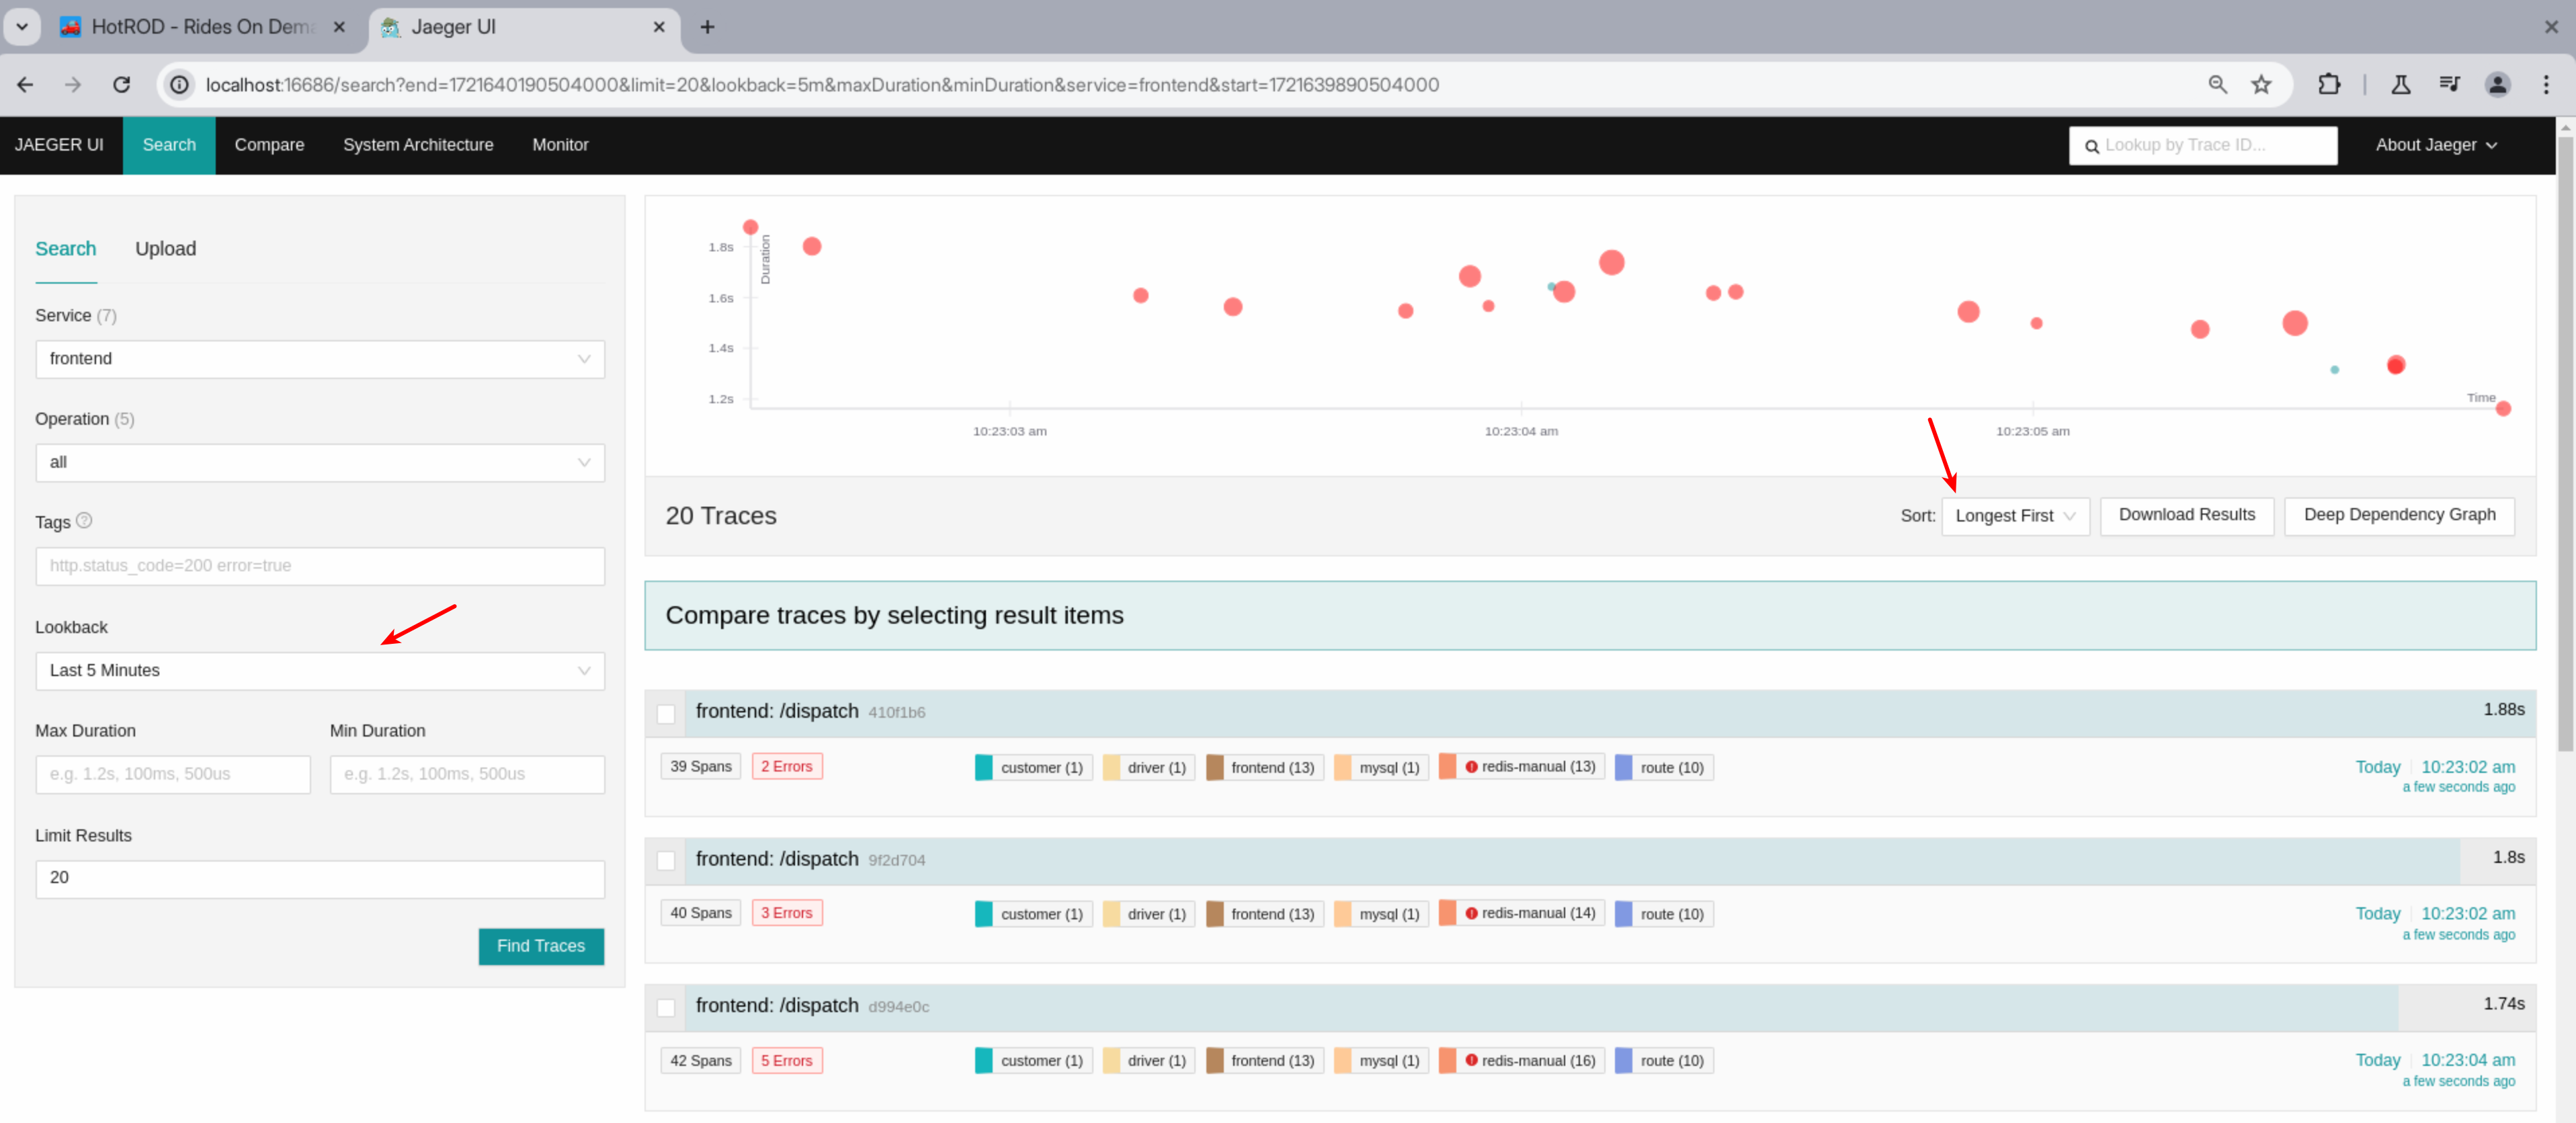The width and height of the screenshot is (2576, 1123).
Task: Bookmark this page with star icon
Action: coord(2261,85)
